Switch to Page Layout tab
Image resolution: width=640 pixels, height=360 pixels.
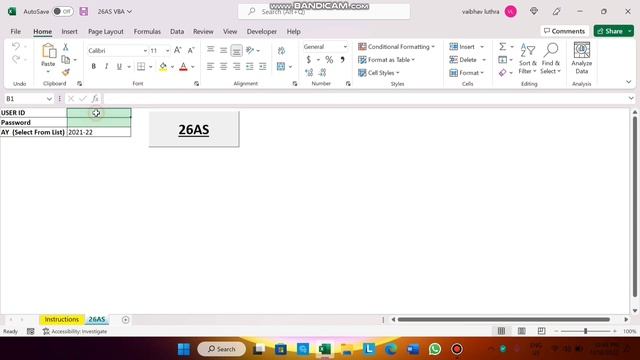(x=106, y=31)
